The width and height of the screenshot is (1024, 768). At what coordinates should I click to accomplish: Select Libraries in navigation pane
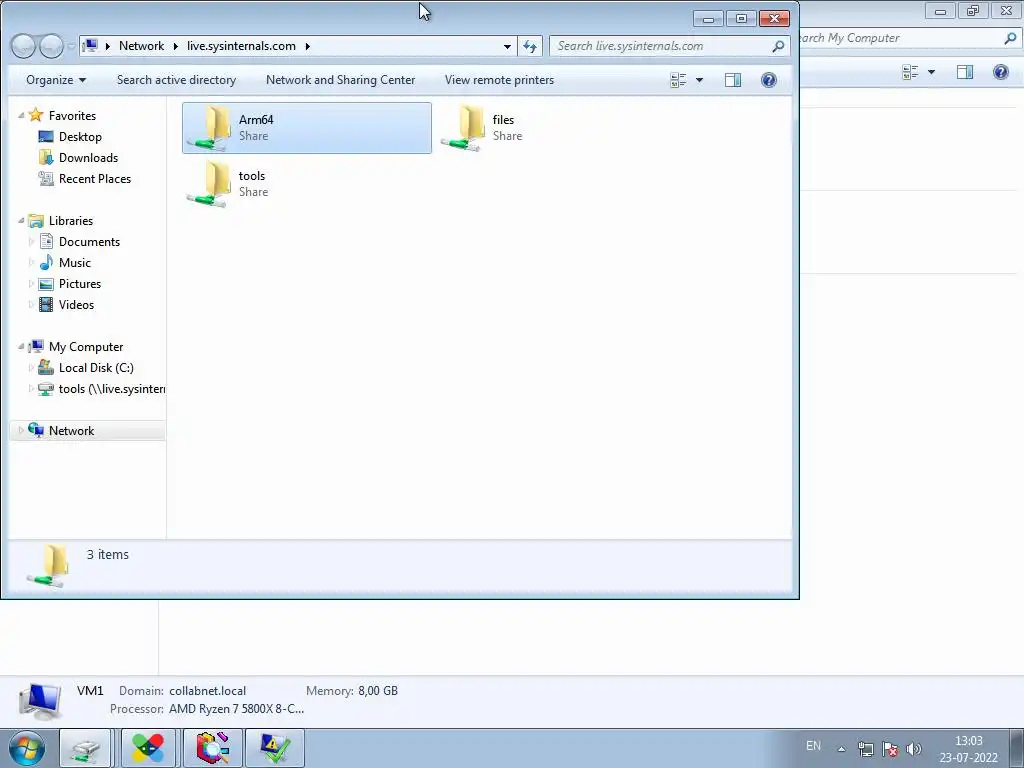(x=71, y=221)
